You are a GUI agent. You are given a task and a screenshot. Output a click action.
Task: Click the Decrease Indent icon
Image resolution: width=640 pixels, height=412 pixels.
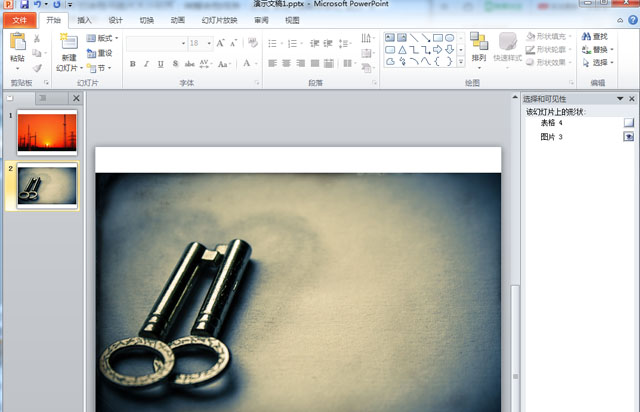pyautogui.click(x=314, y=43)
